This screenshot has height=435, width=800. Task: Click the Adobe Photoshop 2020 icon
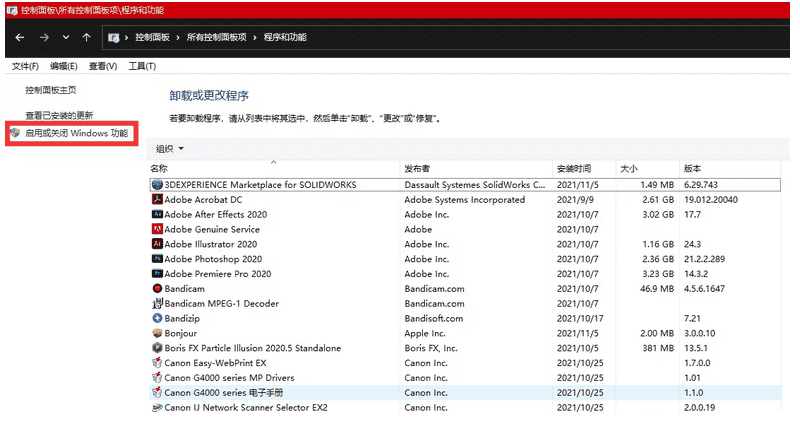coord(157,259)
